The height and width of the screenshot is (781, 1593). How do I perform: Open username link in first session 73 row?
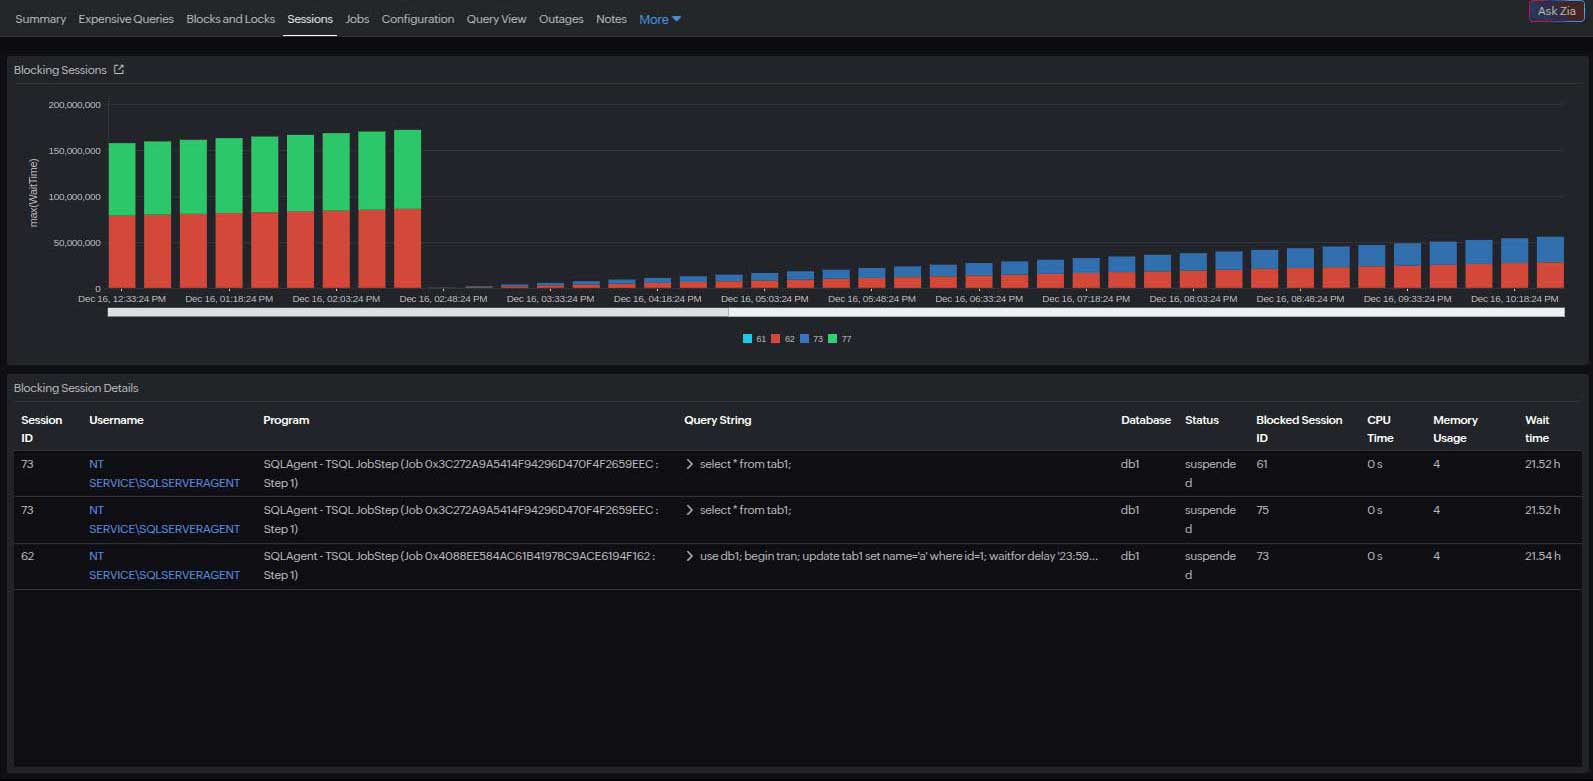[x=164, y=474]
